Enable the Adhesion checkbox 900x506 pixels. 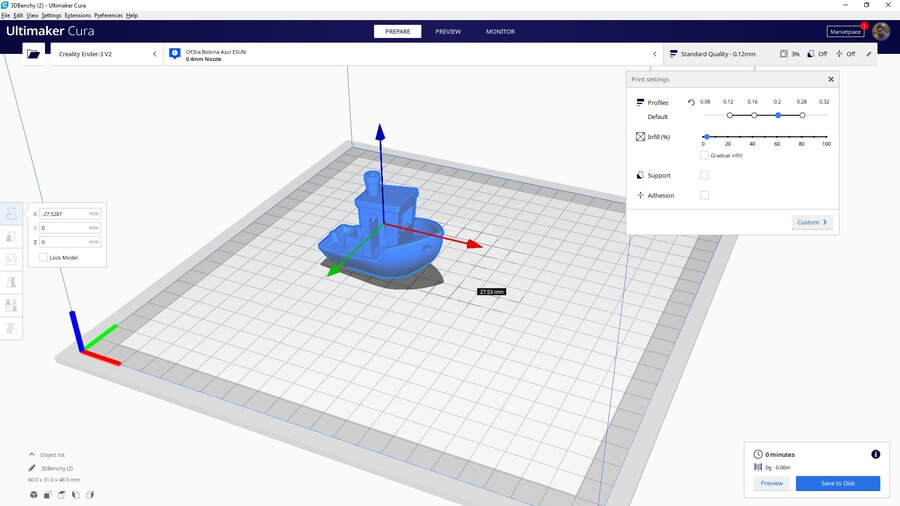(704, 196)
